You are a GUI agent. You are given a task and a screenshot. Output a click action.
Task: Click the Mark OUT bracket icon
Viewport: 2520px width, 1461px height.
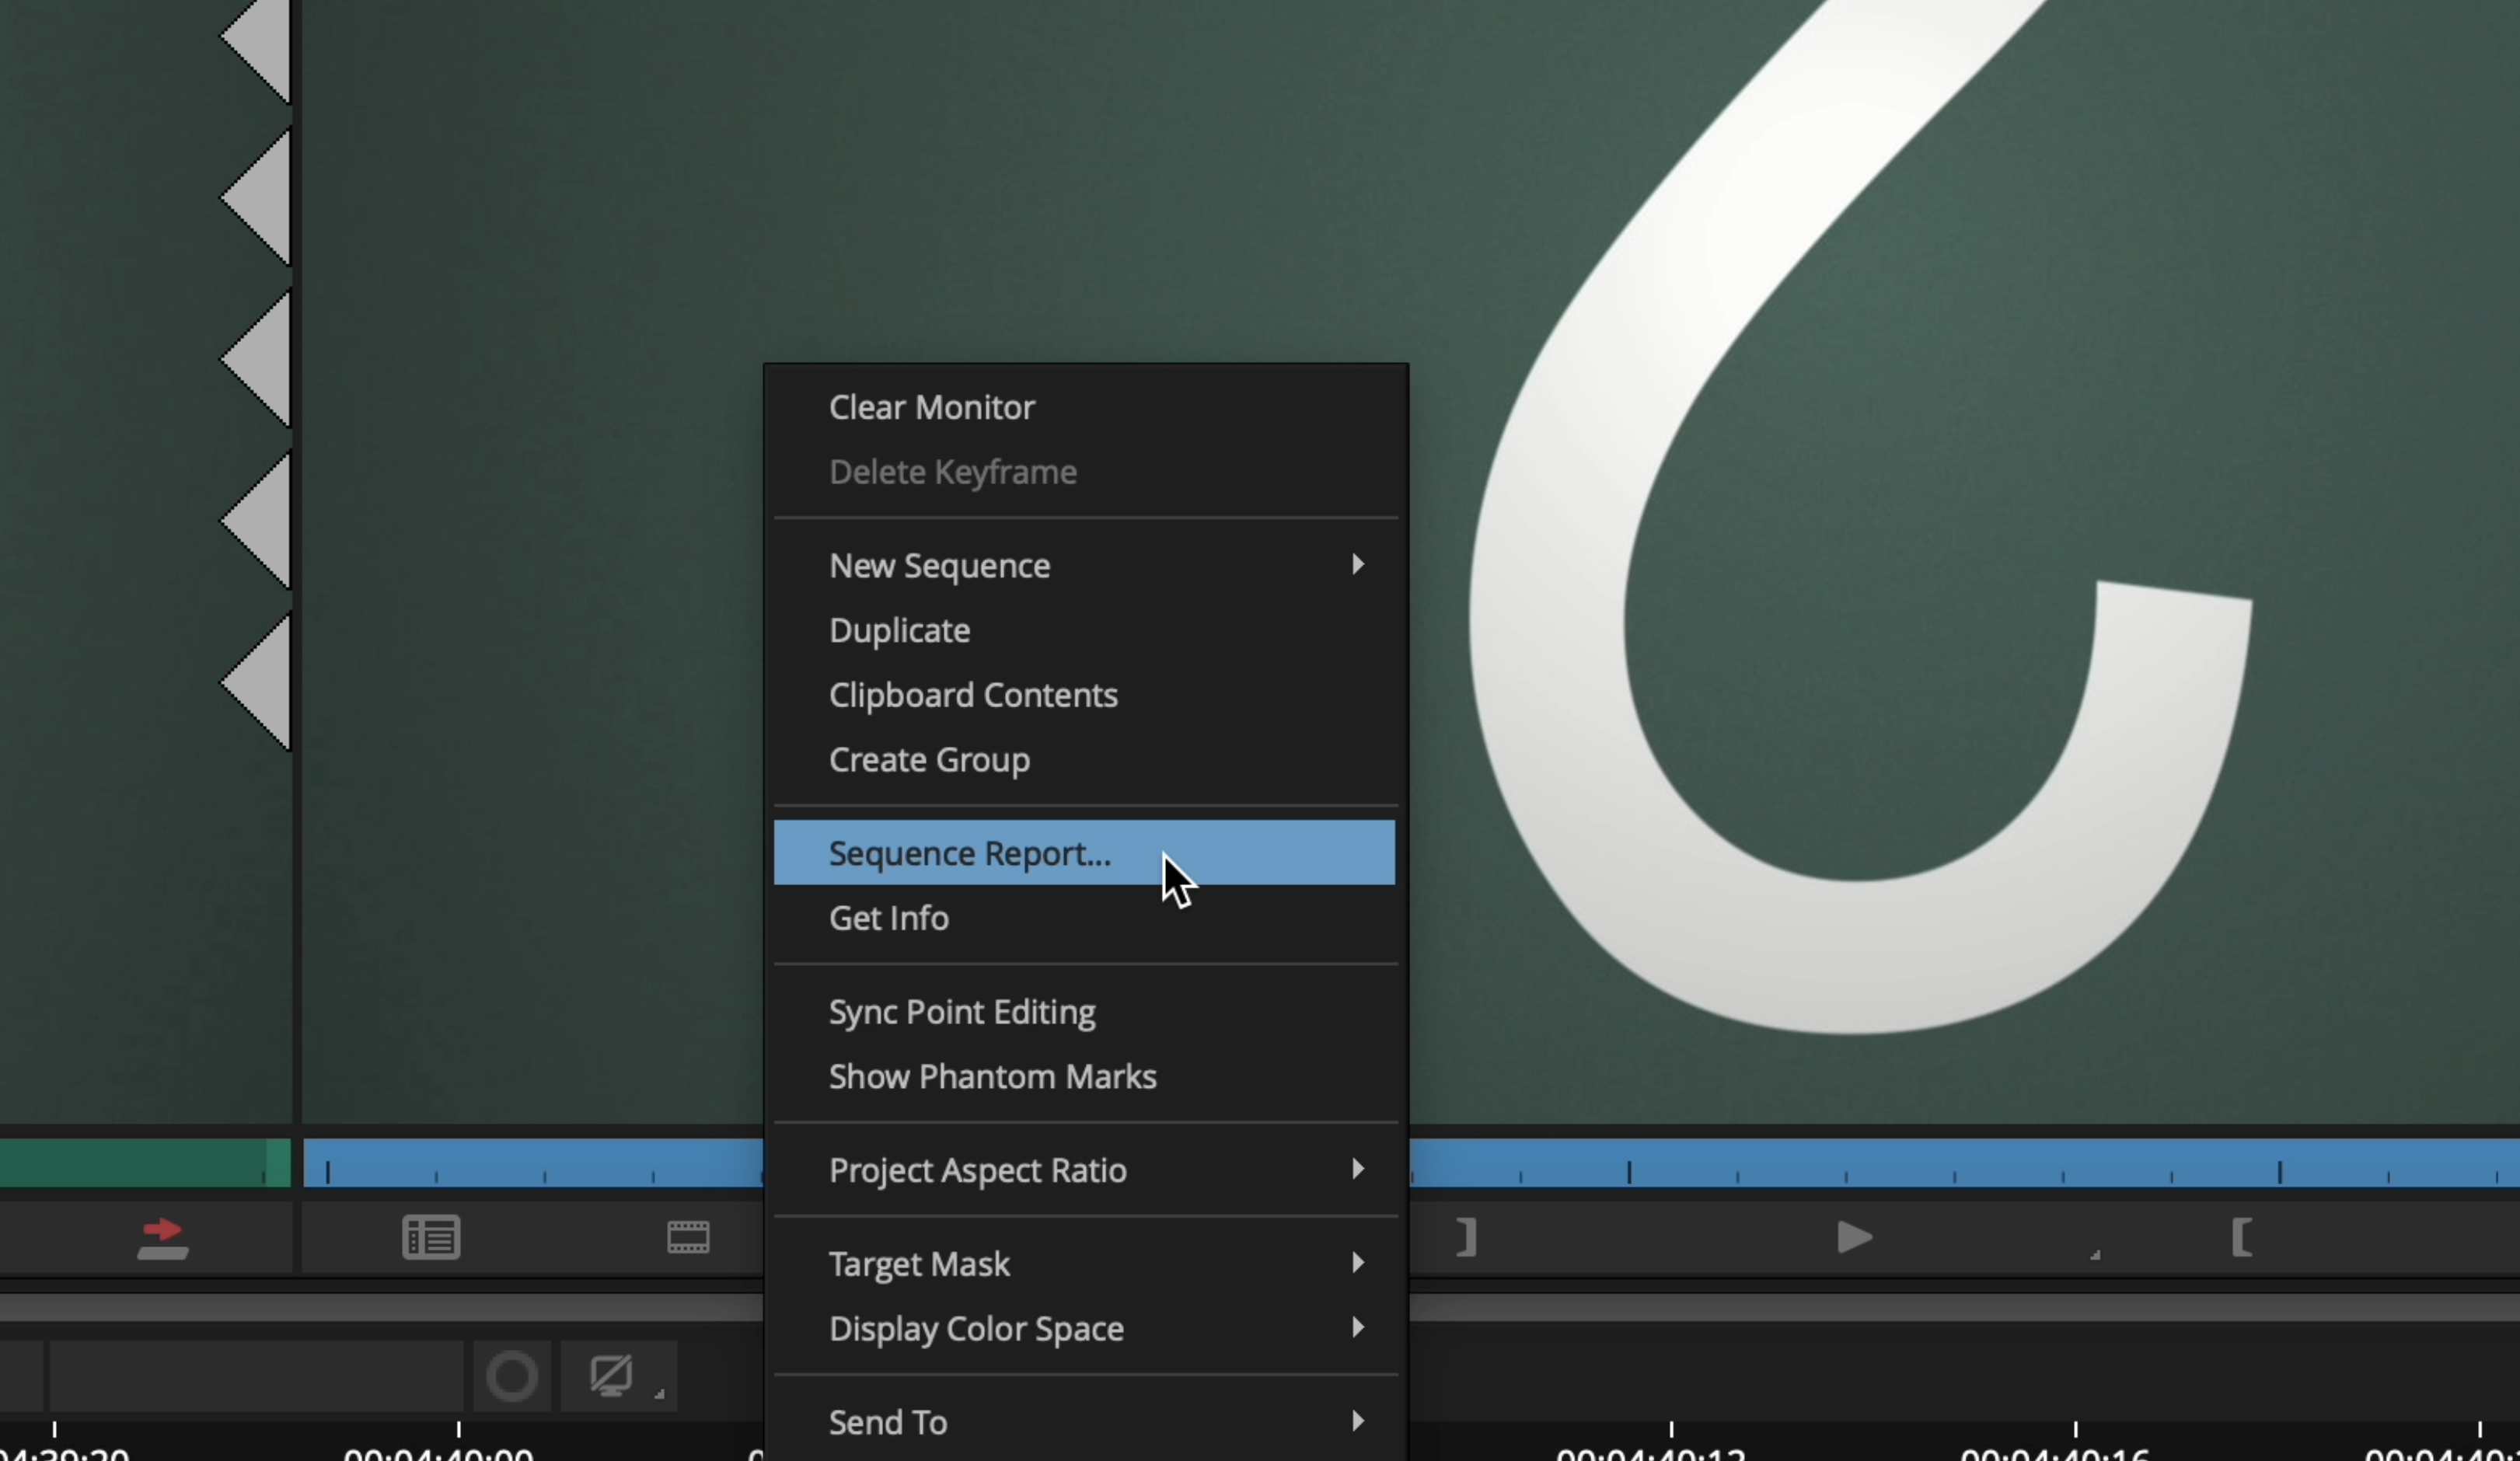[1466, 1238]
